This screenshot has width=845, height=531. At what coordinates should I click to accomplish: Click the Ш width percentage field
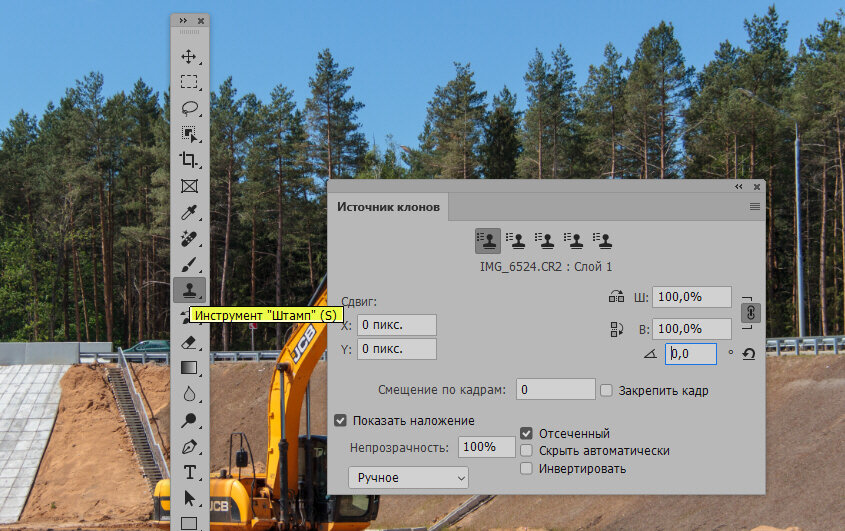point(692,297)
